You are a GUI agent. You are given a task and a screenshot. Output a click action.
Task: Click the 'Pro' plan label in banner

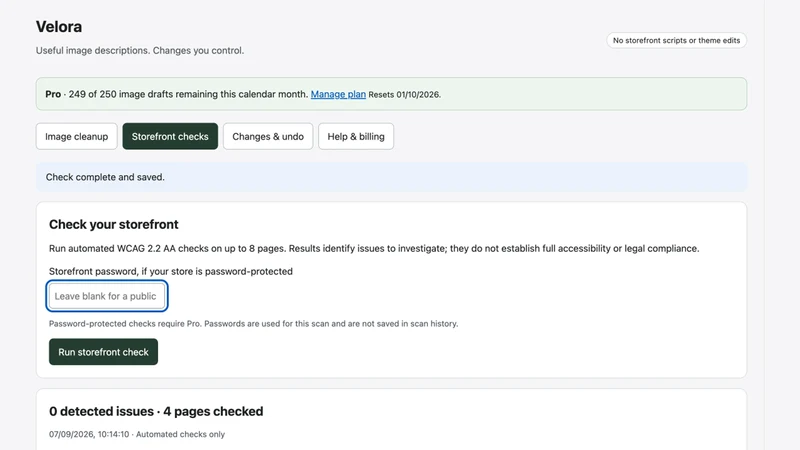tap(53, 94)
